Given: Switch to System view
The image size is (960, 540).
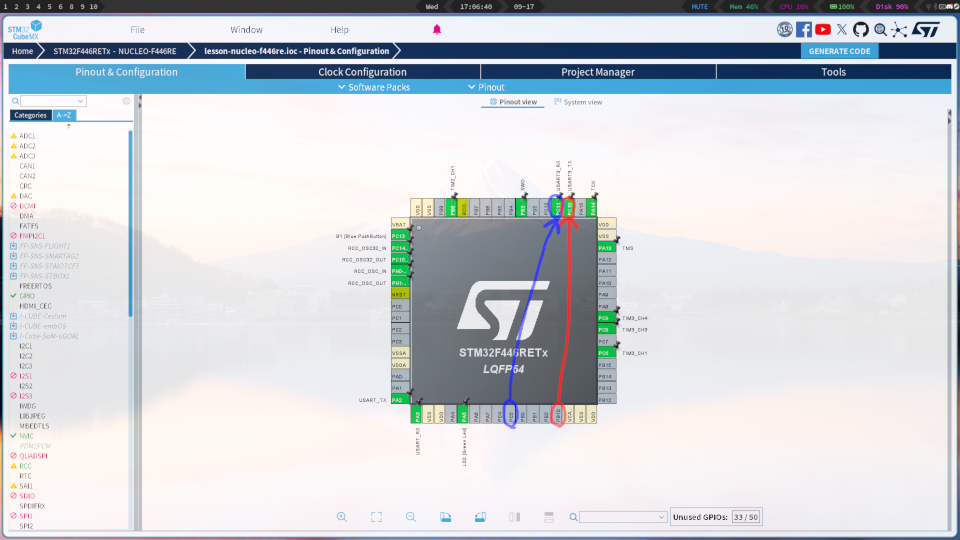Looking at the screenshot, I should (578, 102).
